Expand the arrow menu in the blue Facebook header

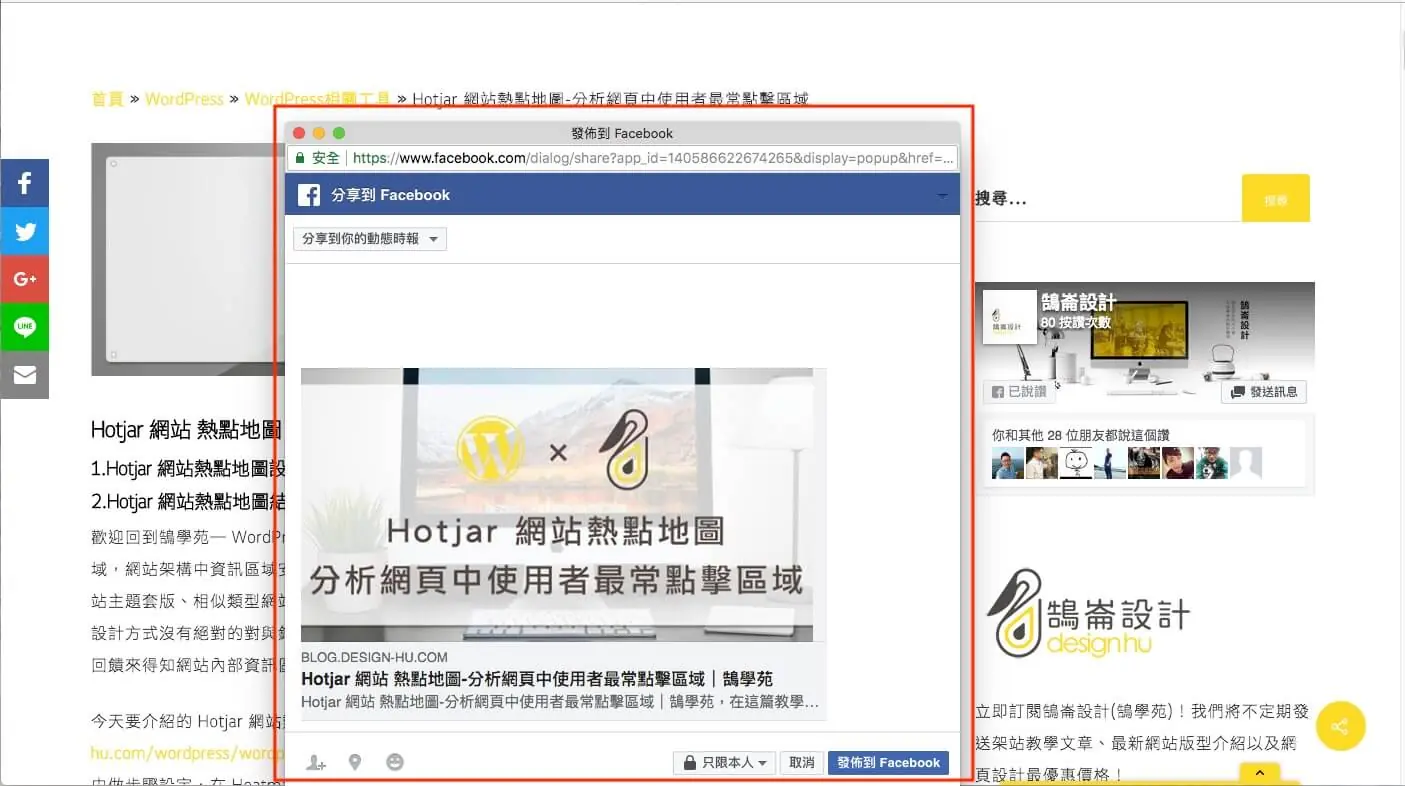(x=942, y=196)
